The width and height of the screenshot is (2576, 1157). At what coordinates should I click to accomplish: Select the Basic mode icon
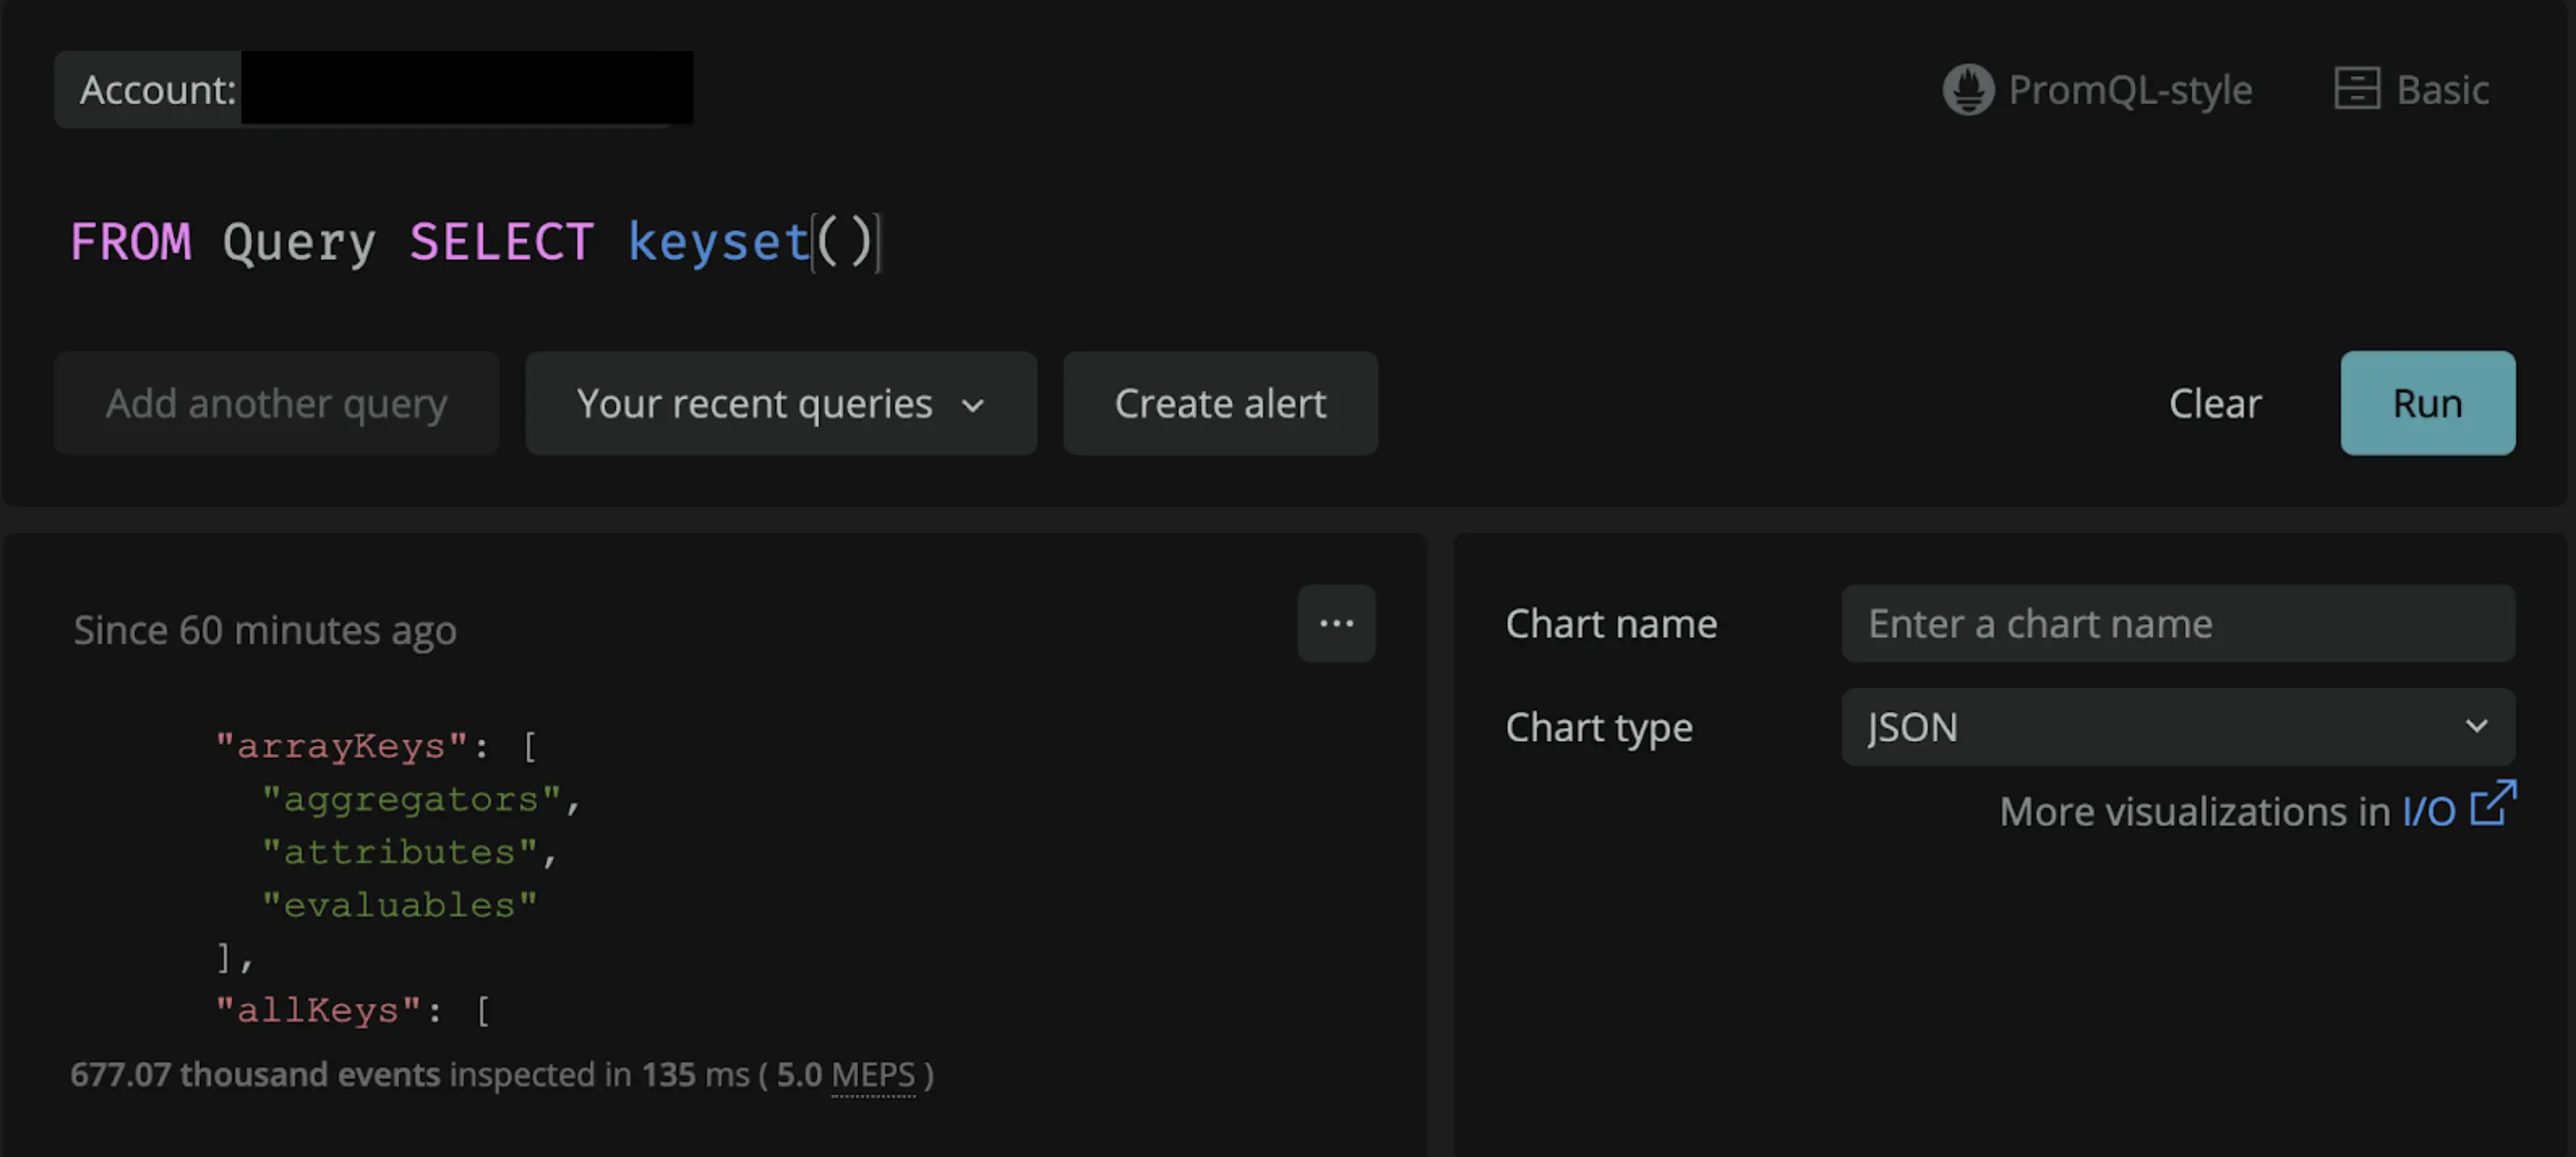tap(2359, 89)
